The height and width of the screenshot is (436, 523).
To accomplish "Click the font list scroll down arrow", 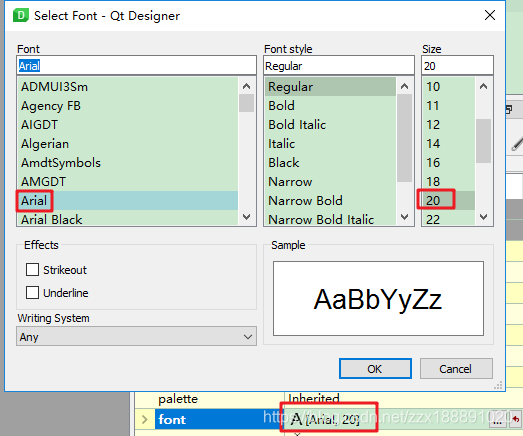I will pyautogui.click(x=246, y=217).
